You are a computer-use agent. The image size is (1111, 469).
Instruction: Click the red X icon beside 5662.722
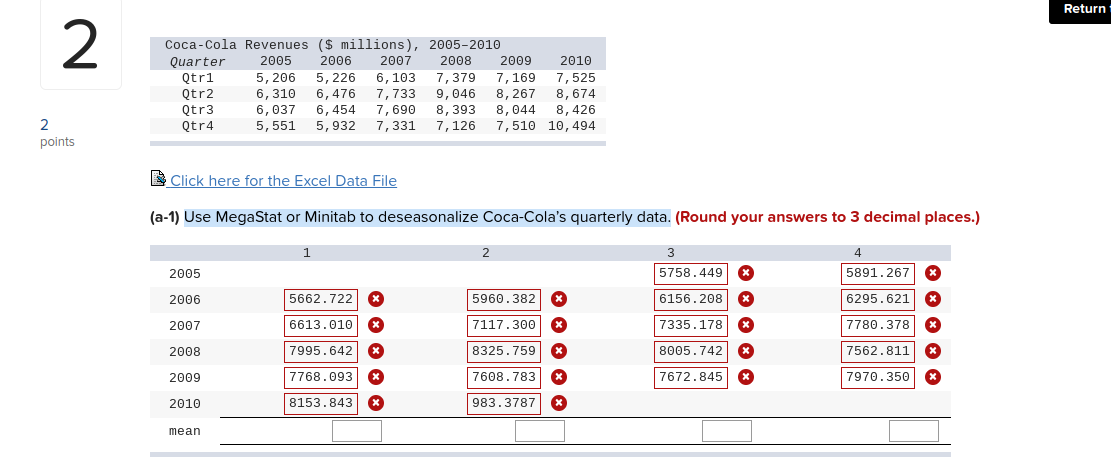[375, 299]
